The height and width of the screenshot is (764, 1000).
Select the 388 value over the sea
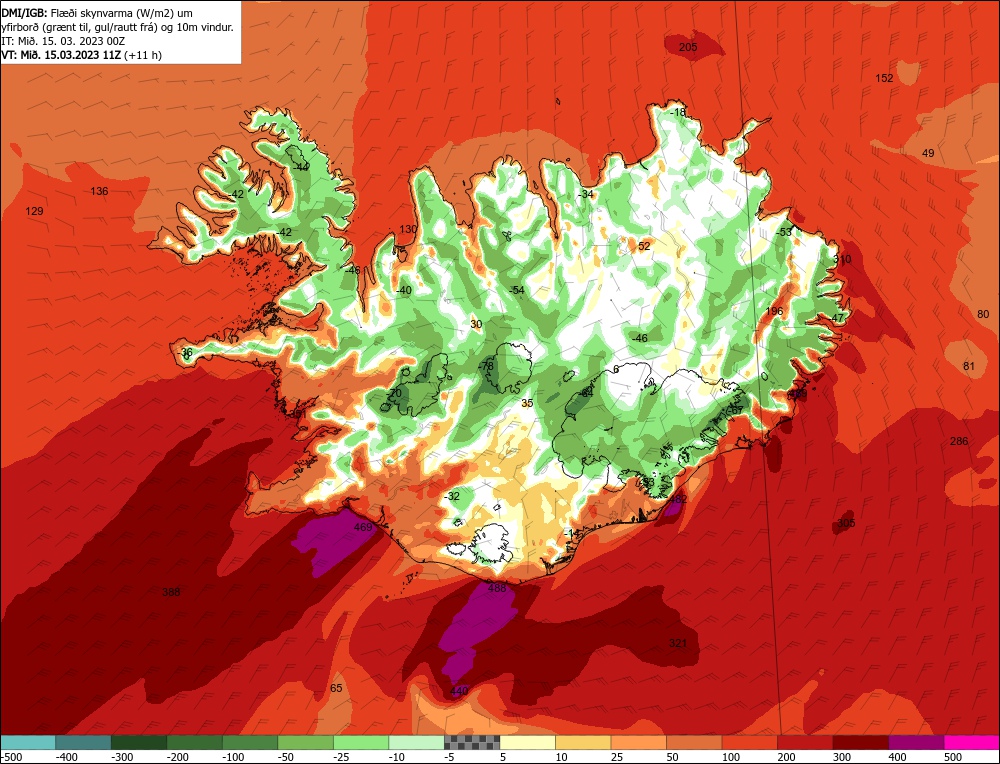171,592
